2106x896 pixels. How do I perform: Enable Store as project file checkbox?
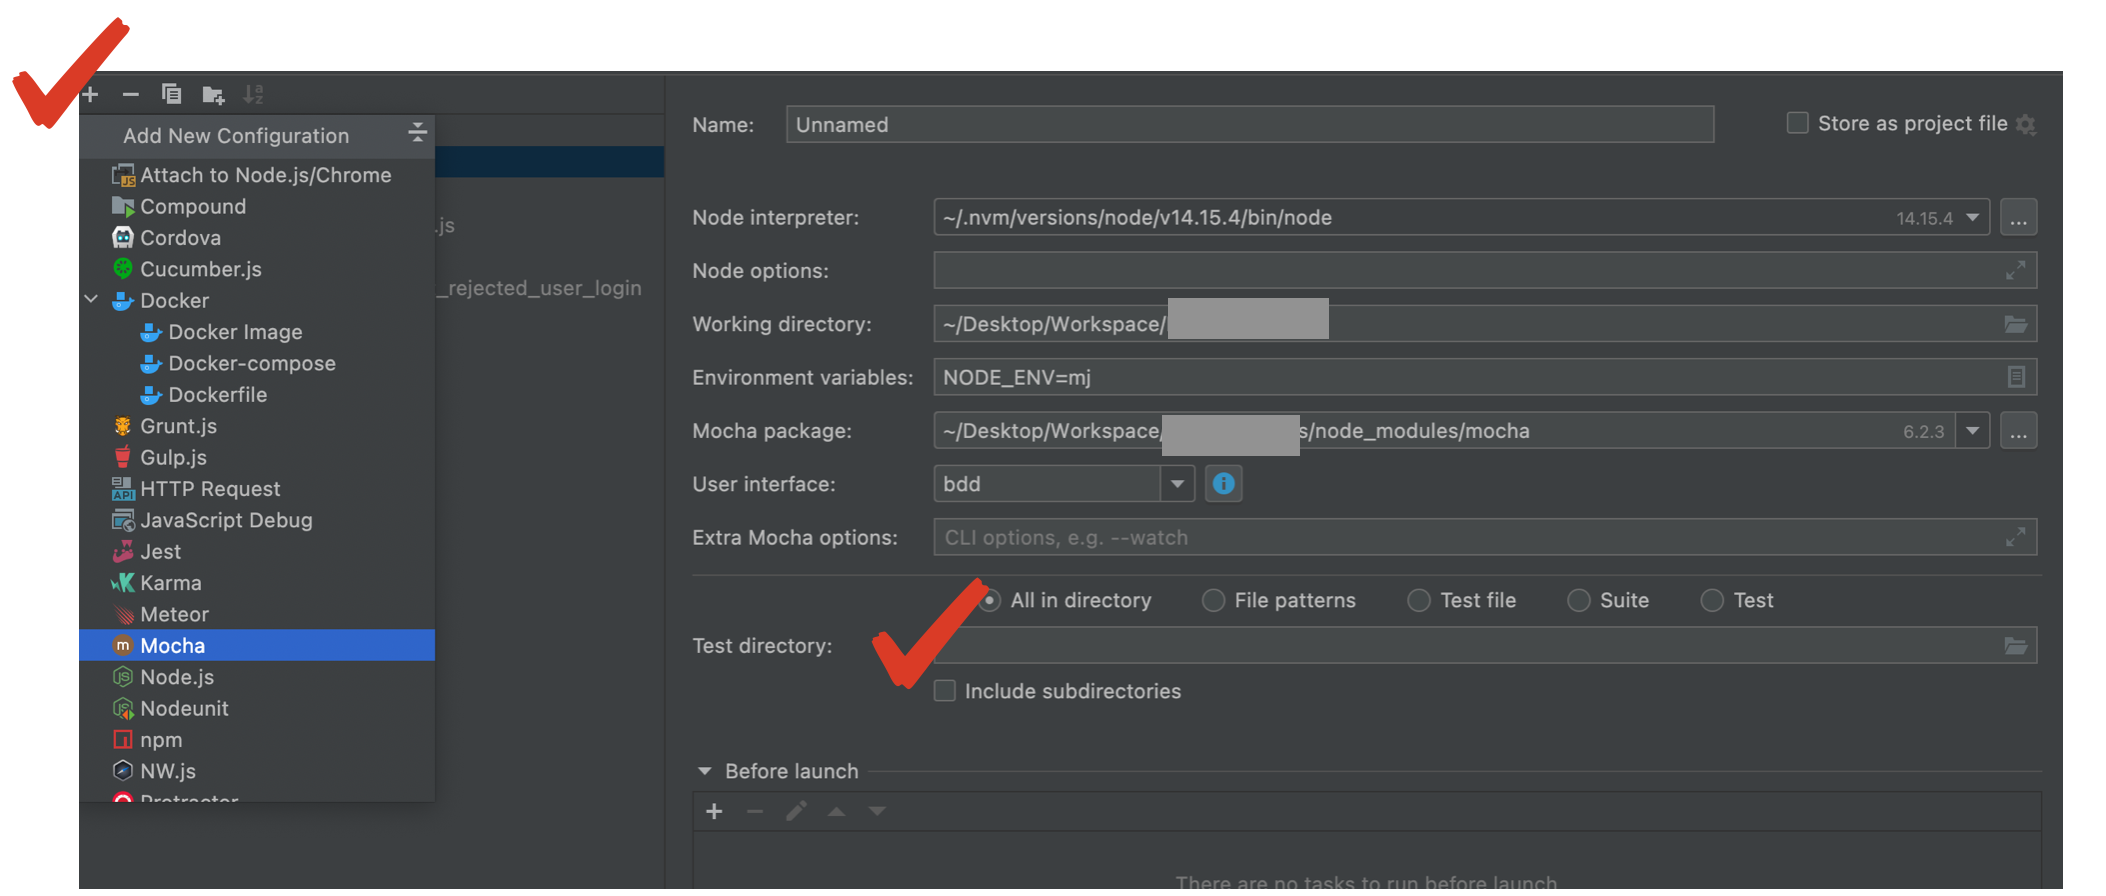1797,123
